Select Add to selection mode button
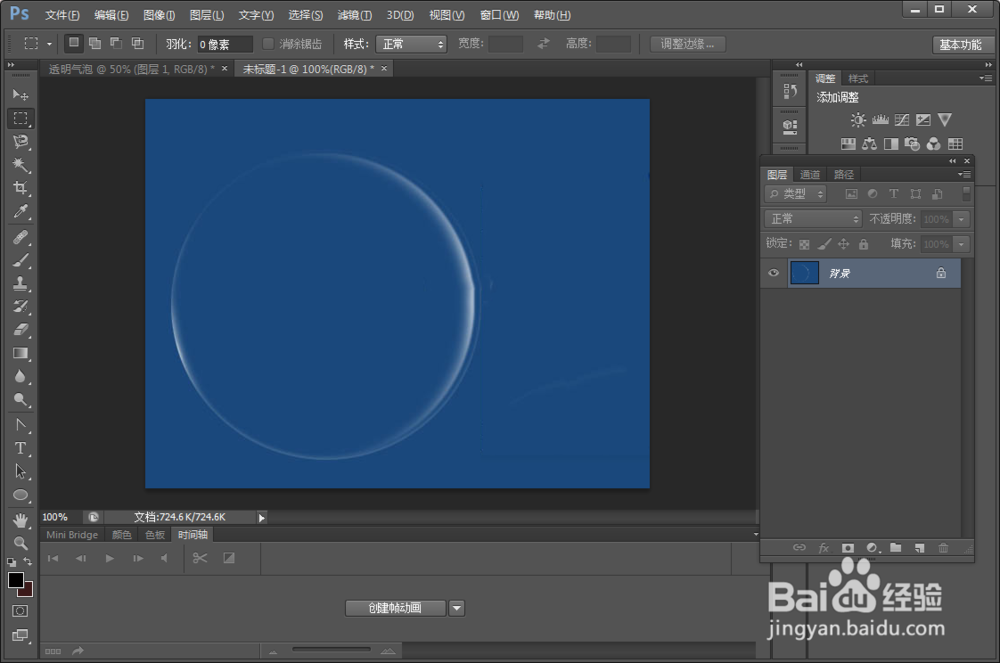The width and height of the screenshot is (1000, 663). (95, 43)
